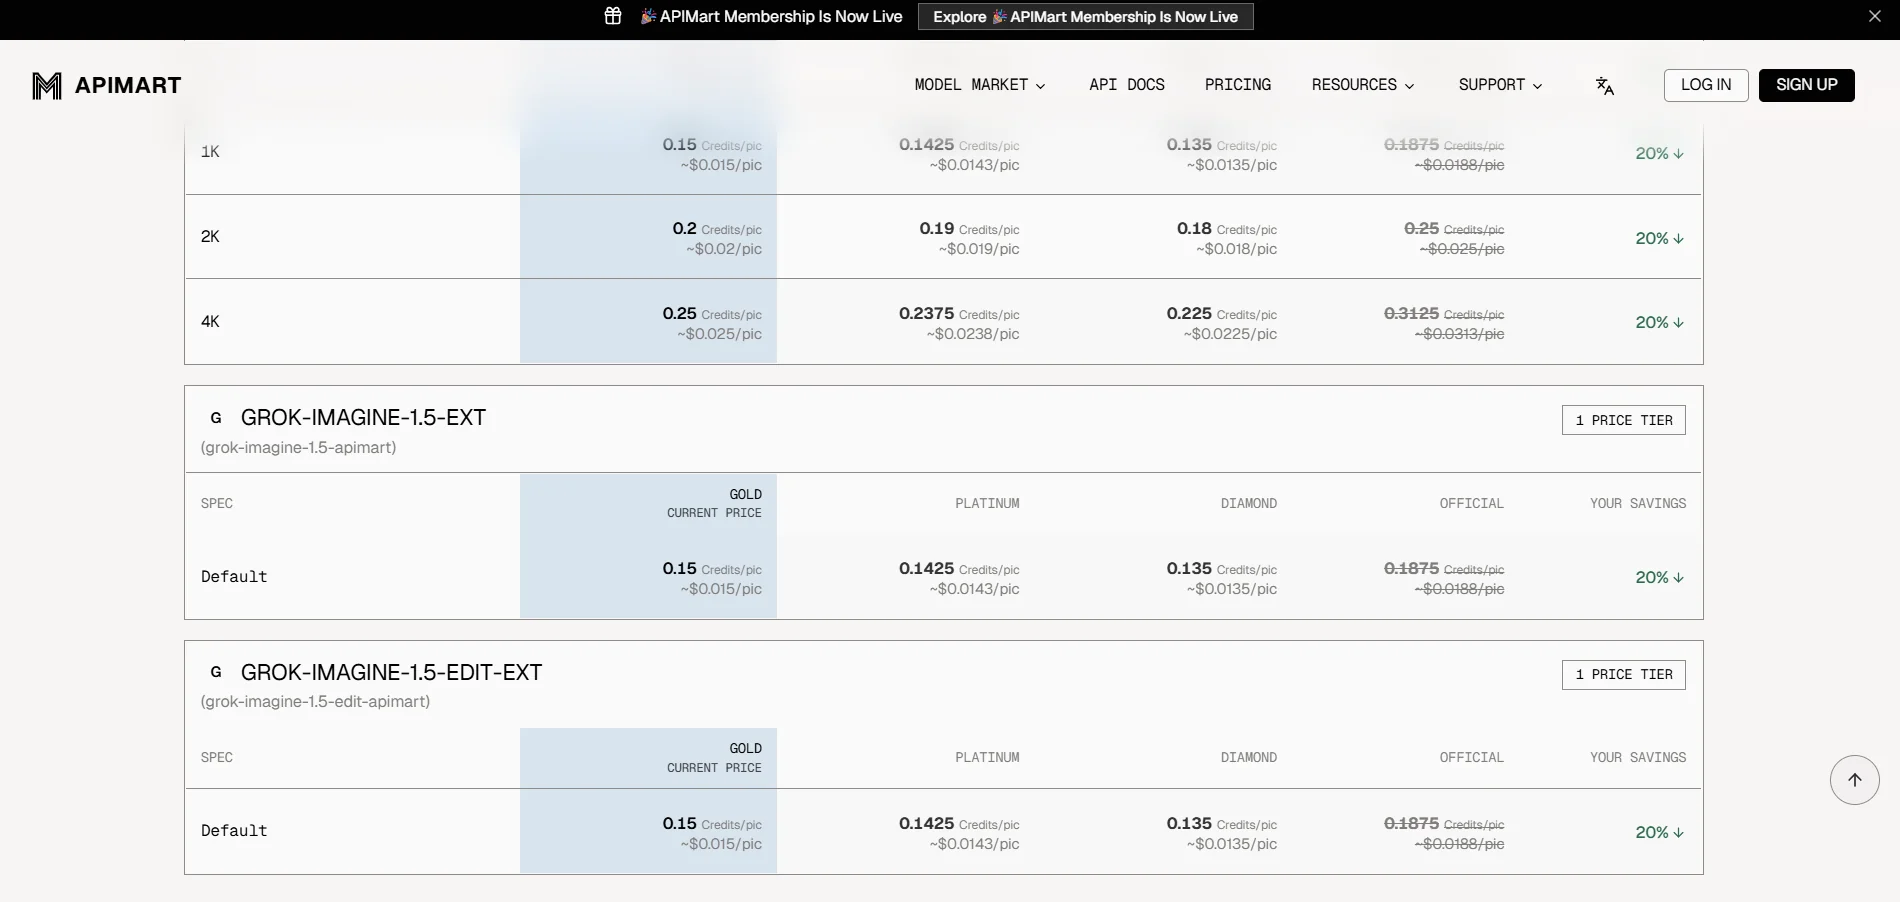Dismiss the top announcement banner
The image size is (1900, 902).
click(1875, 16)
